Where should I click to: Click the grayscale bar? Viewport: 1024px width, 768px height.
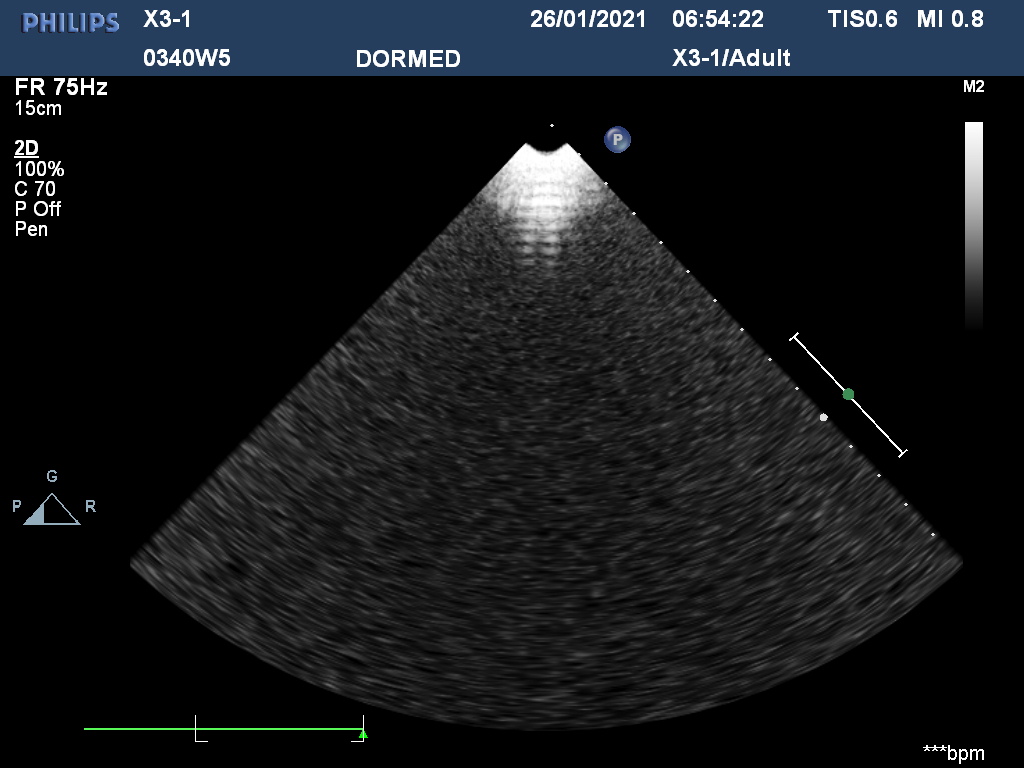[x=973, y=224]
